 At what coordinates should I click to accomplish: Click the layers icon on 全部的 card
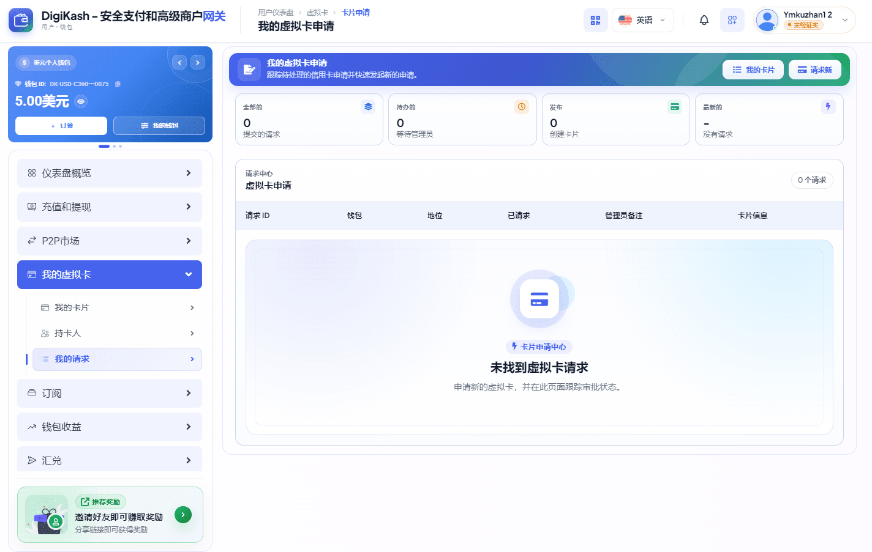[368, 107]
